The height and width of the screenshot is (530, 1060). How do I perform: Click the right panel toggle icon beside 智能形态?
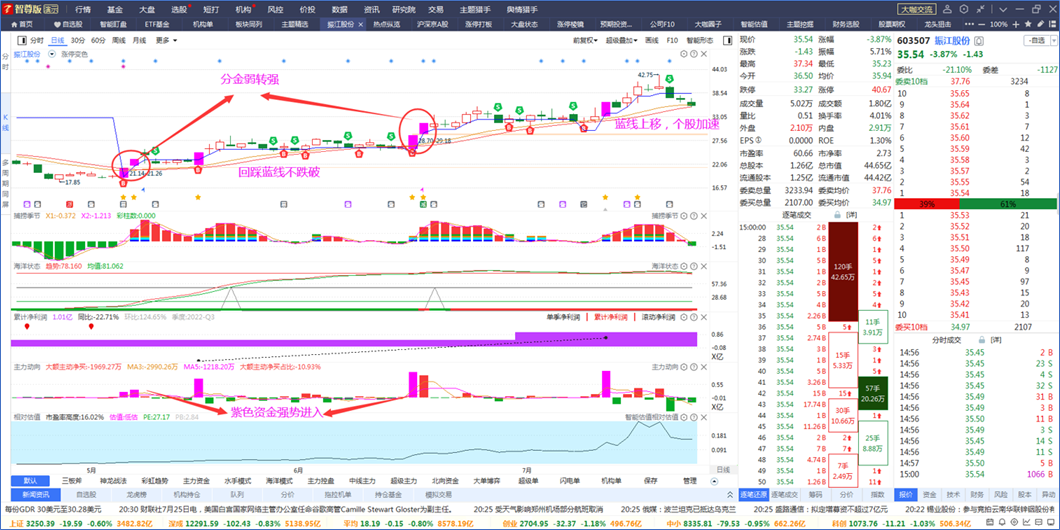(727, 41)
